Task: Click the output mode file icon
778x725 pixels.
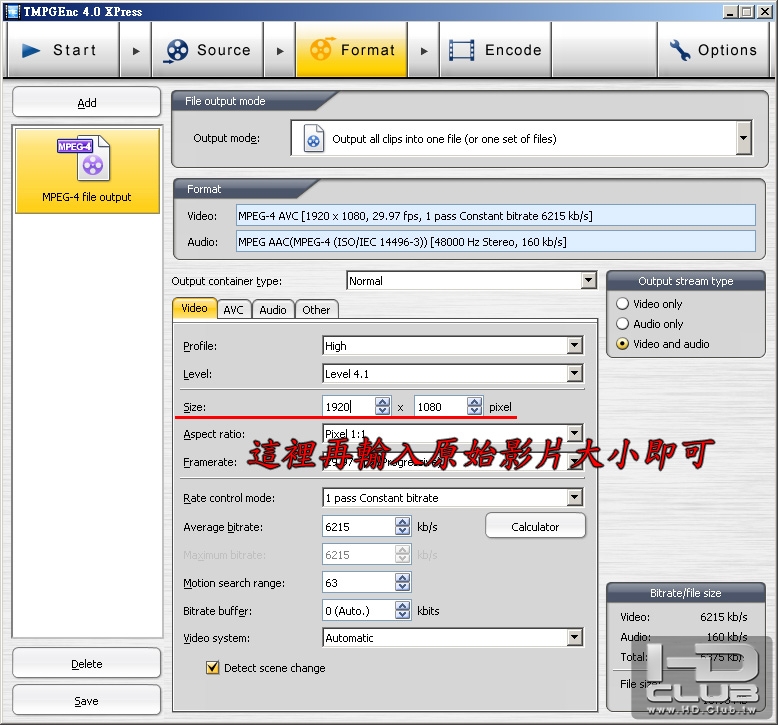Action: [x=314, y=138]
